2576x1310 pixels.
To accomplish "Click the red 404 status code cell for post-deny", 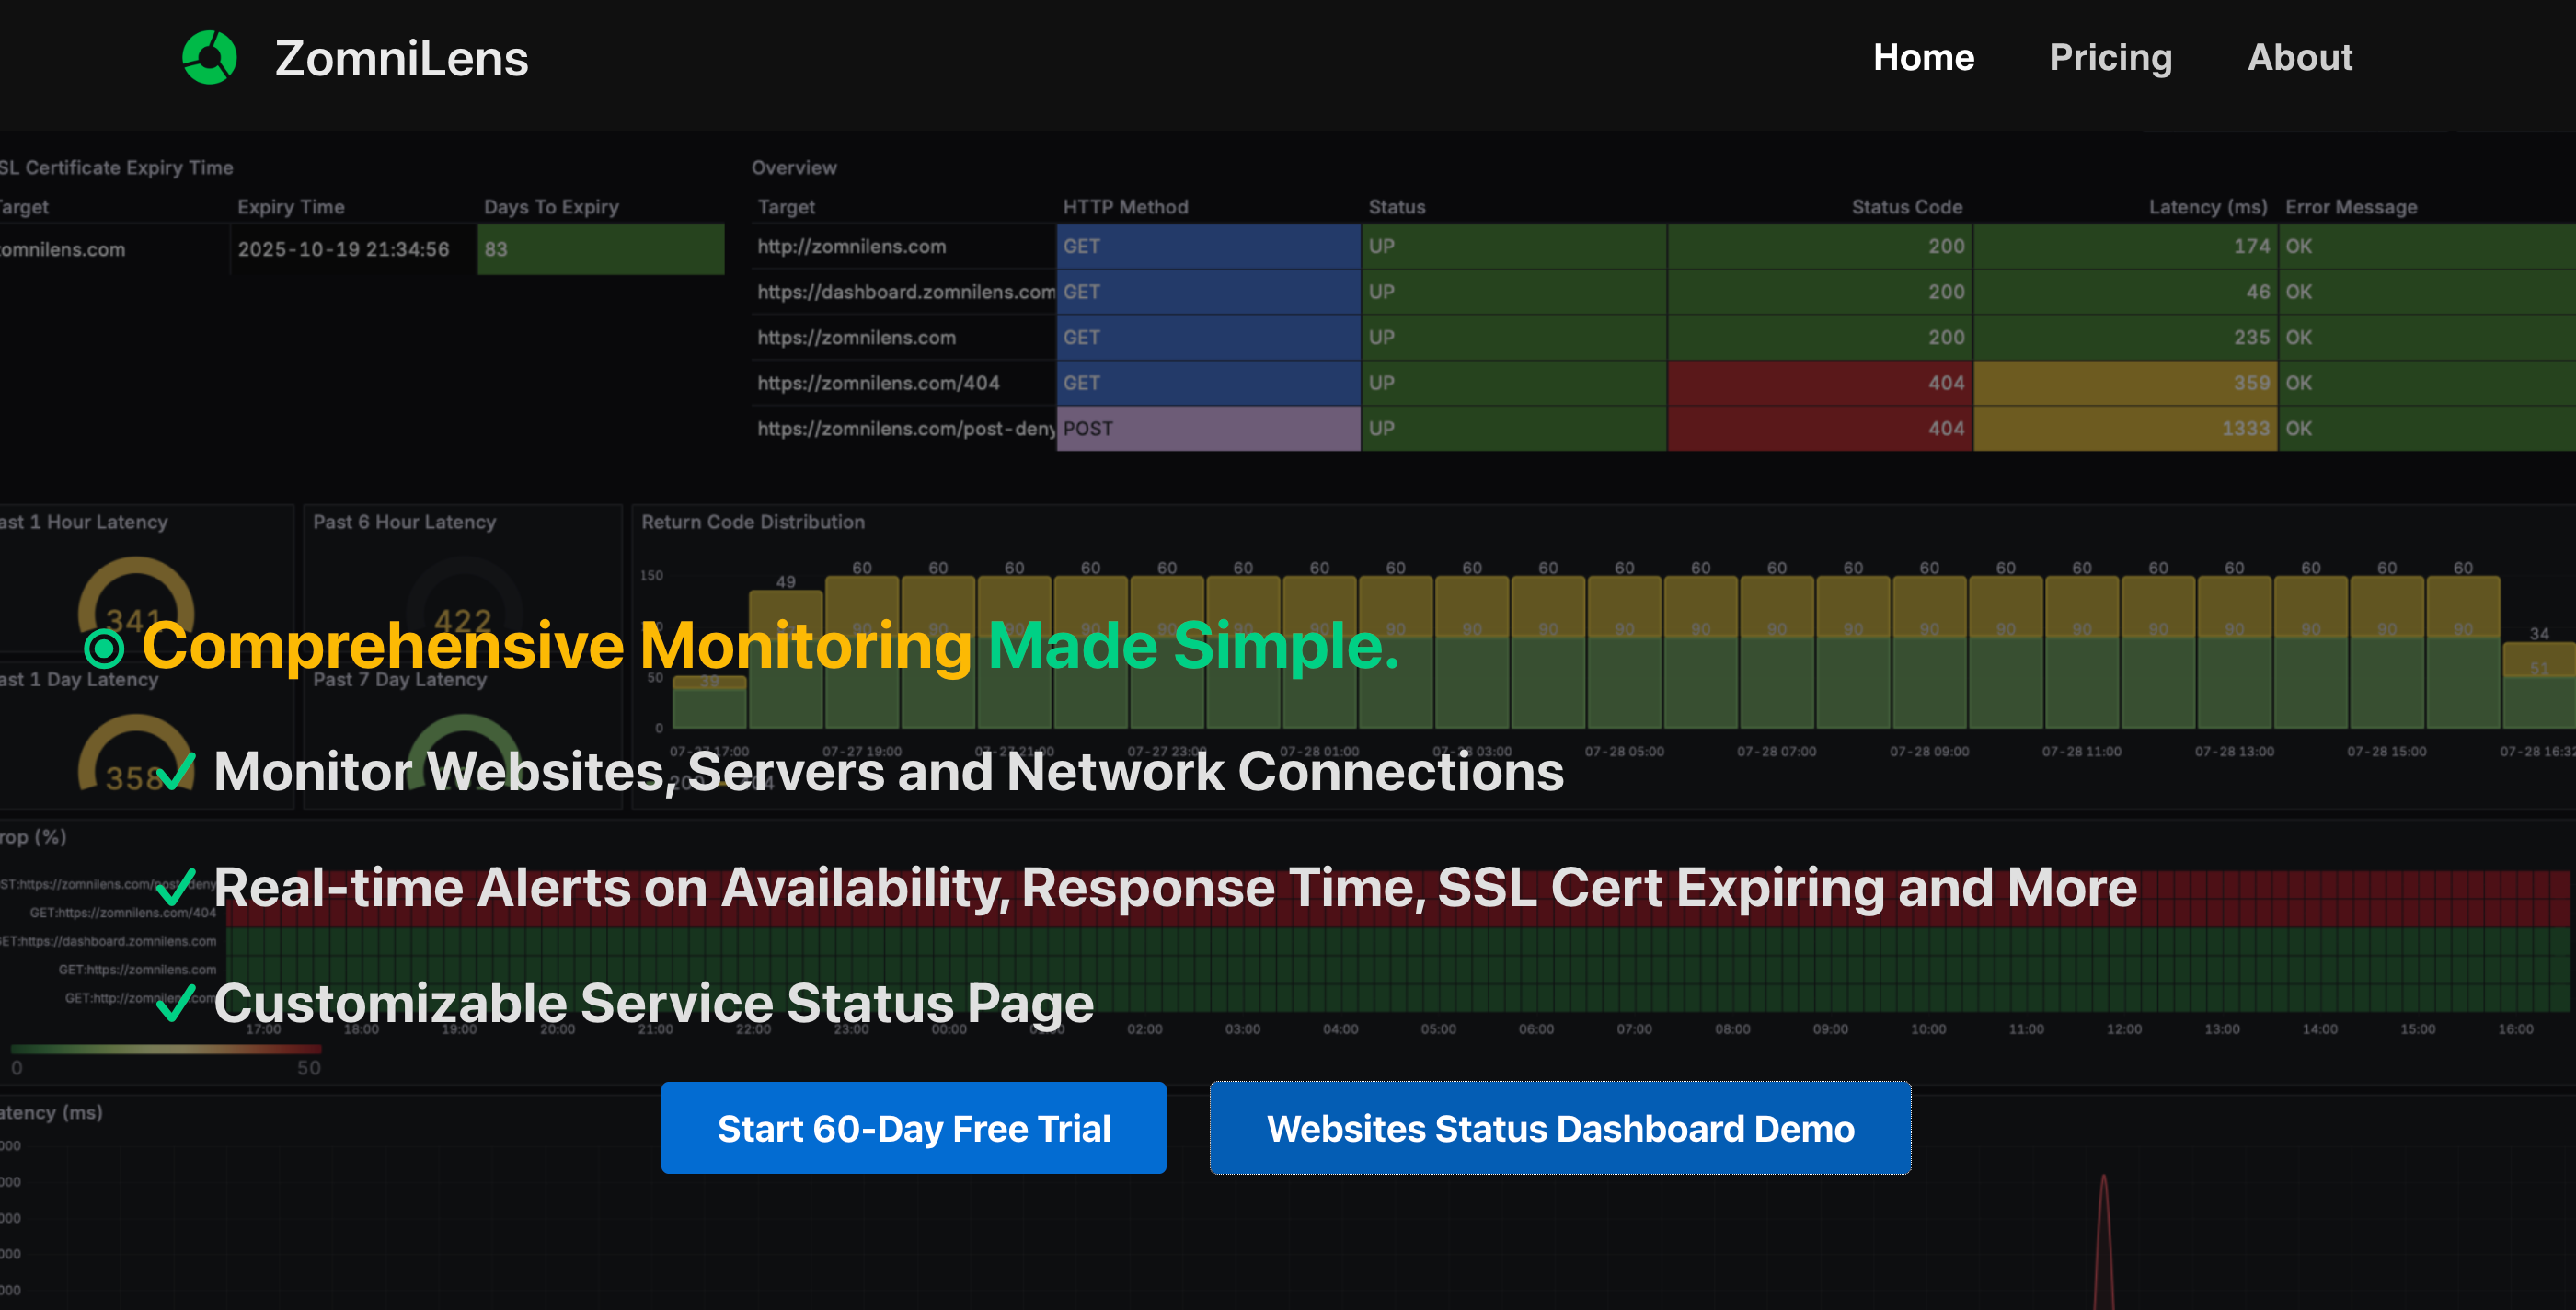I will [1819, 429].
